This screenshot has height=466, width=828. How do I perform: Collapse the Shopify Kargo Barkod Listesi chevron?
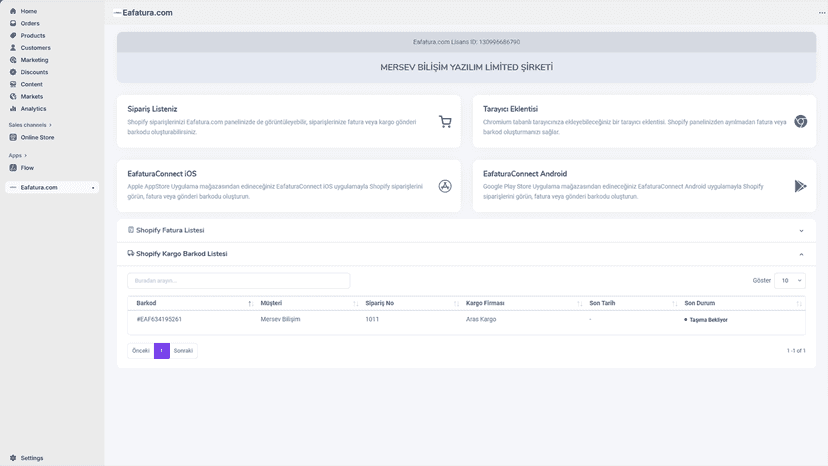pyautogui.click(x=801, y=254)
